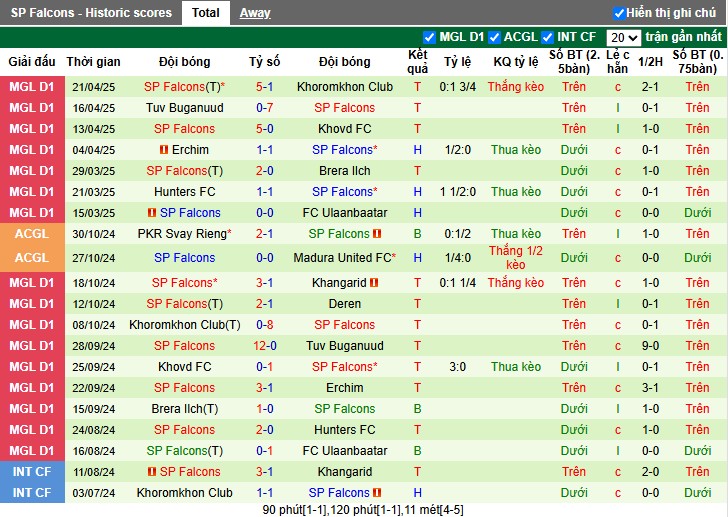Open Madura United FC team link

tap(342, 258)
